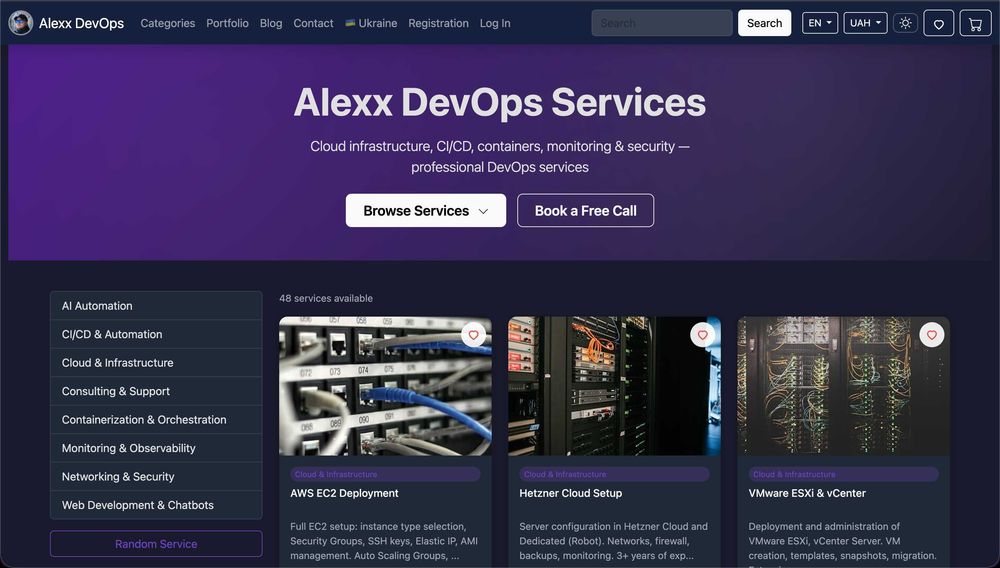Click the Cloud & Infrastructure tag on Hetzner card
The height and width of the screenshot is (568, 1000).
pyautogui.click(x=615, y=474)
